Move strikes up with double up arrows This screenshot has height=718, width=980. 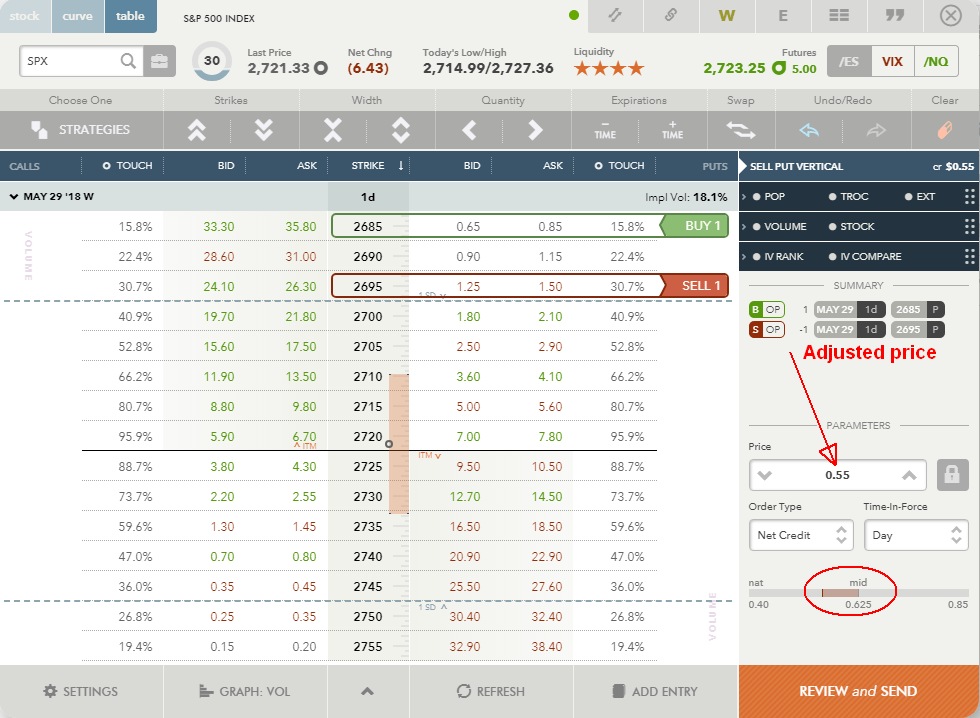coord(197,130)
